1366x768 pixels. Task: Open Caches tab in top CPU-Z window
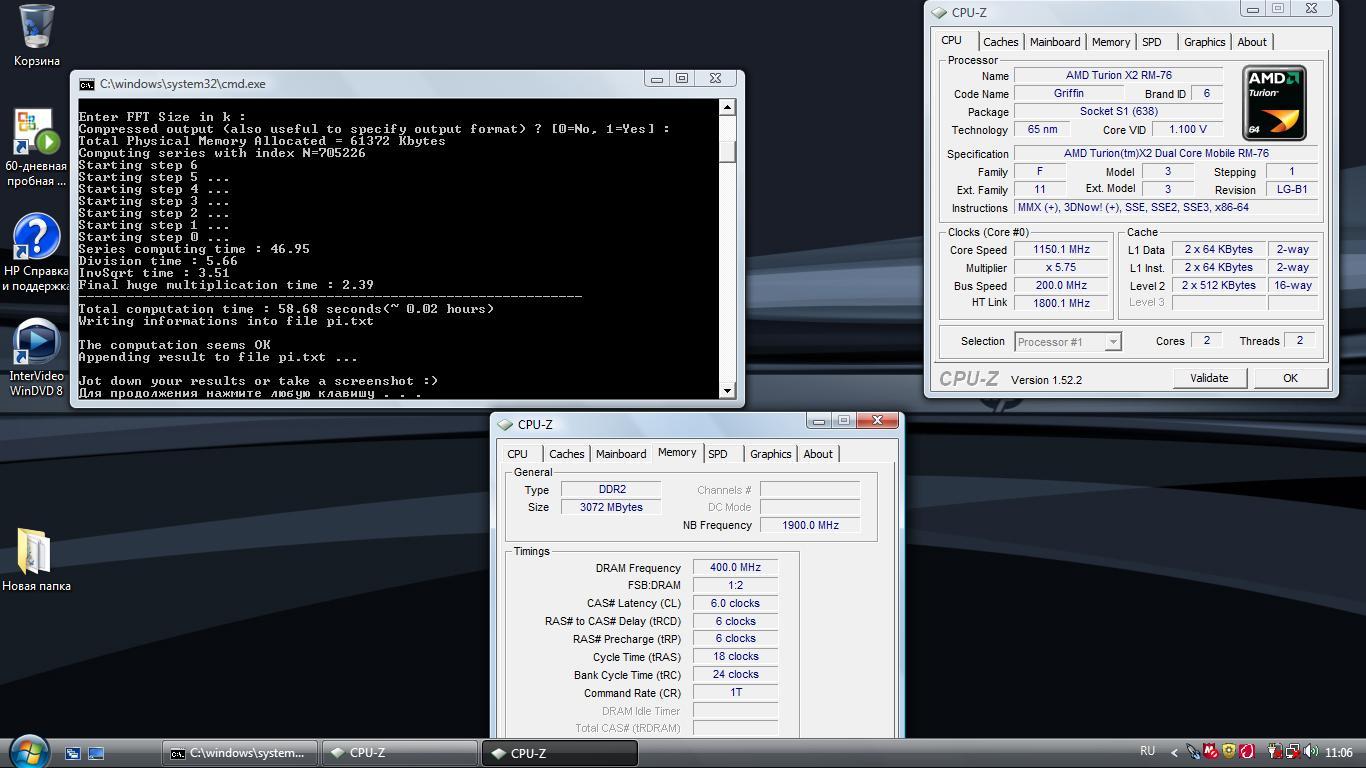[1000, 42]
